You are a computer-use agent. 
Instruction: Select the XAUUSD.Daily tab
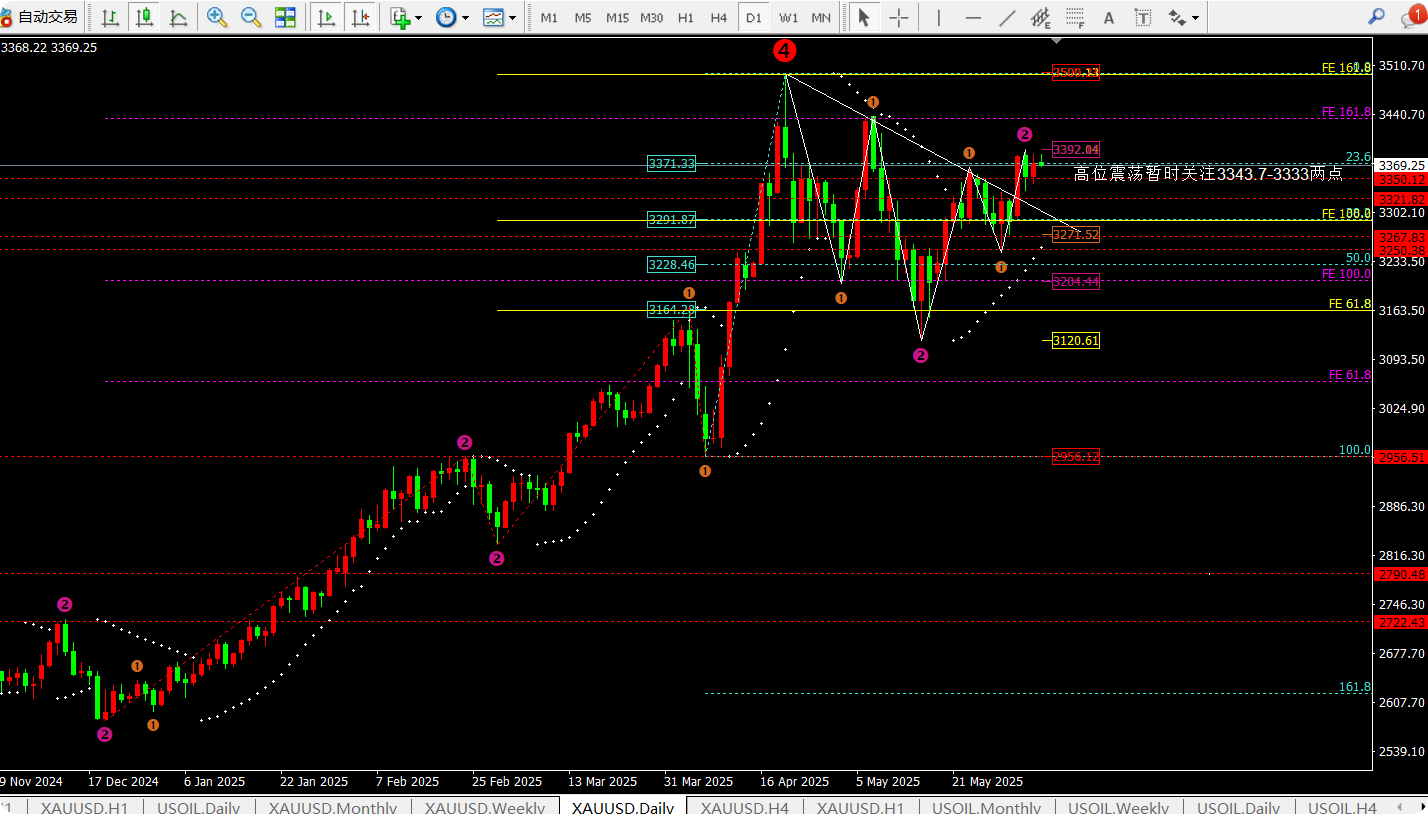tap(622, 807)
